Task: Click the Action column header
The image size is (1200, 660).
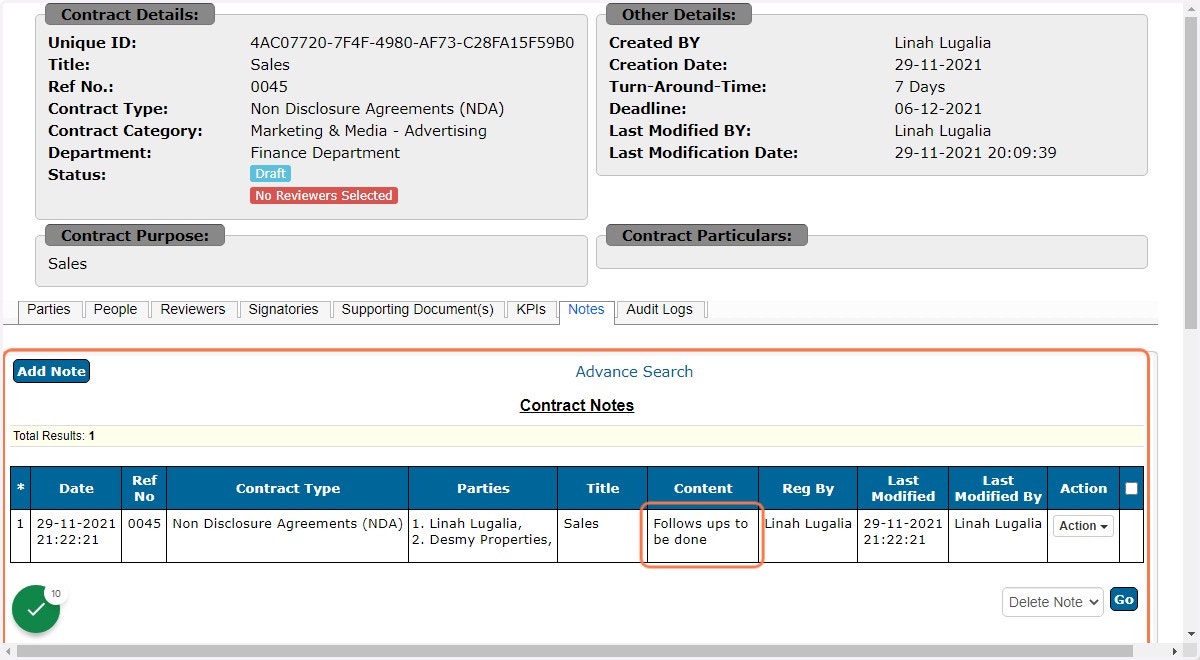Action: click(1084, 489)
